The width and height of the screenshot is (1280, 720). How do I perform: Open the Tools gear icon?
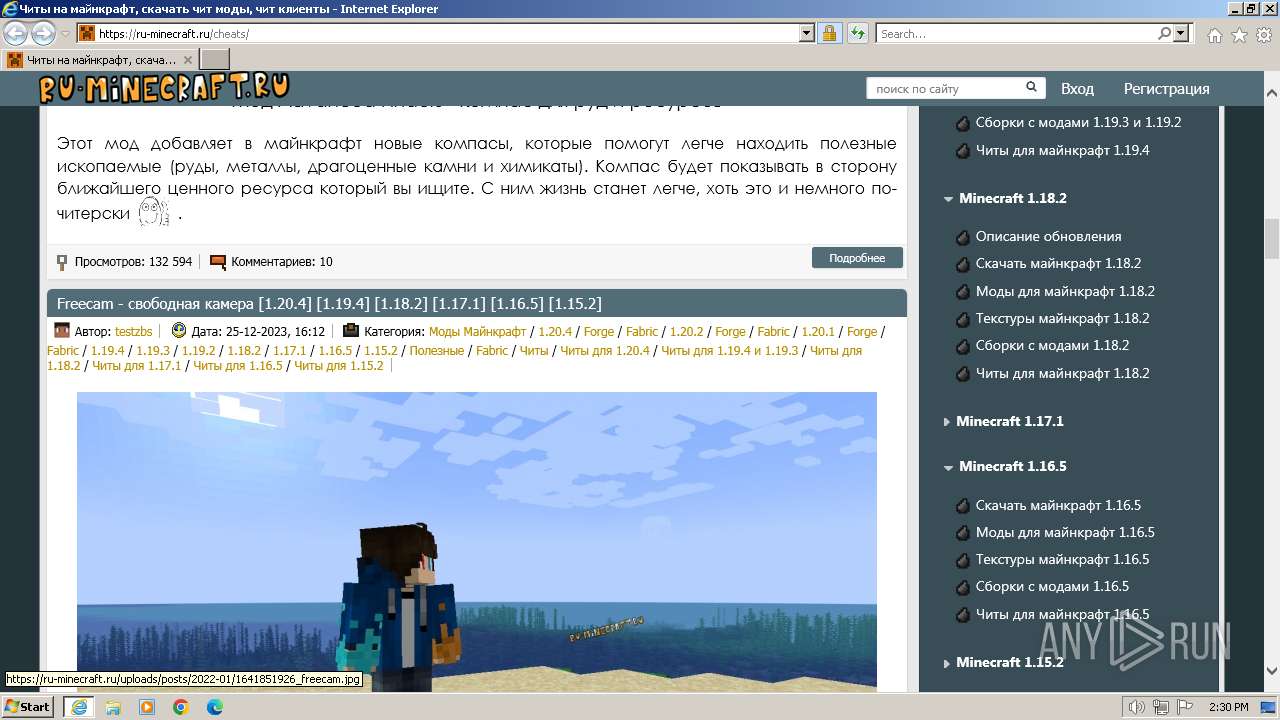click(1263, 34)
